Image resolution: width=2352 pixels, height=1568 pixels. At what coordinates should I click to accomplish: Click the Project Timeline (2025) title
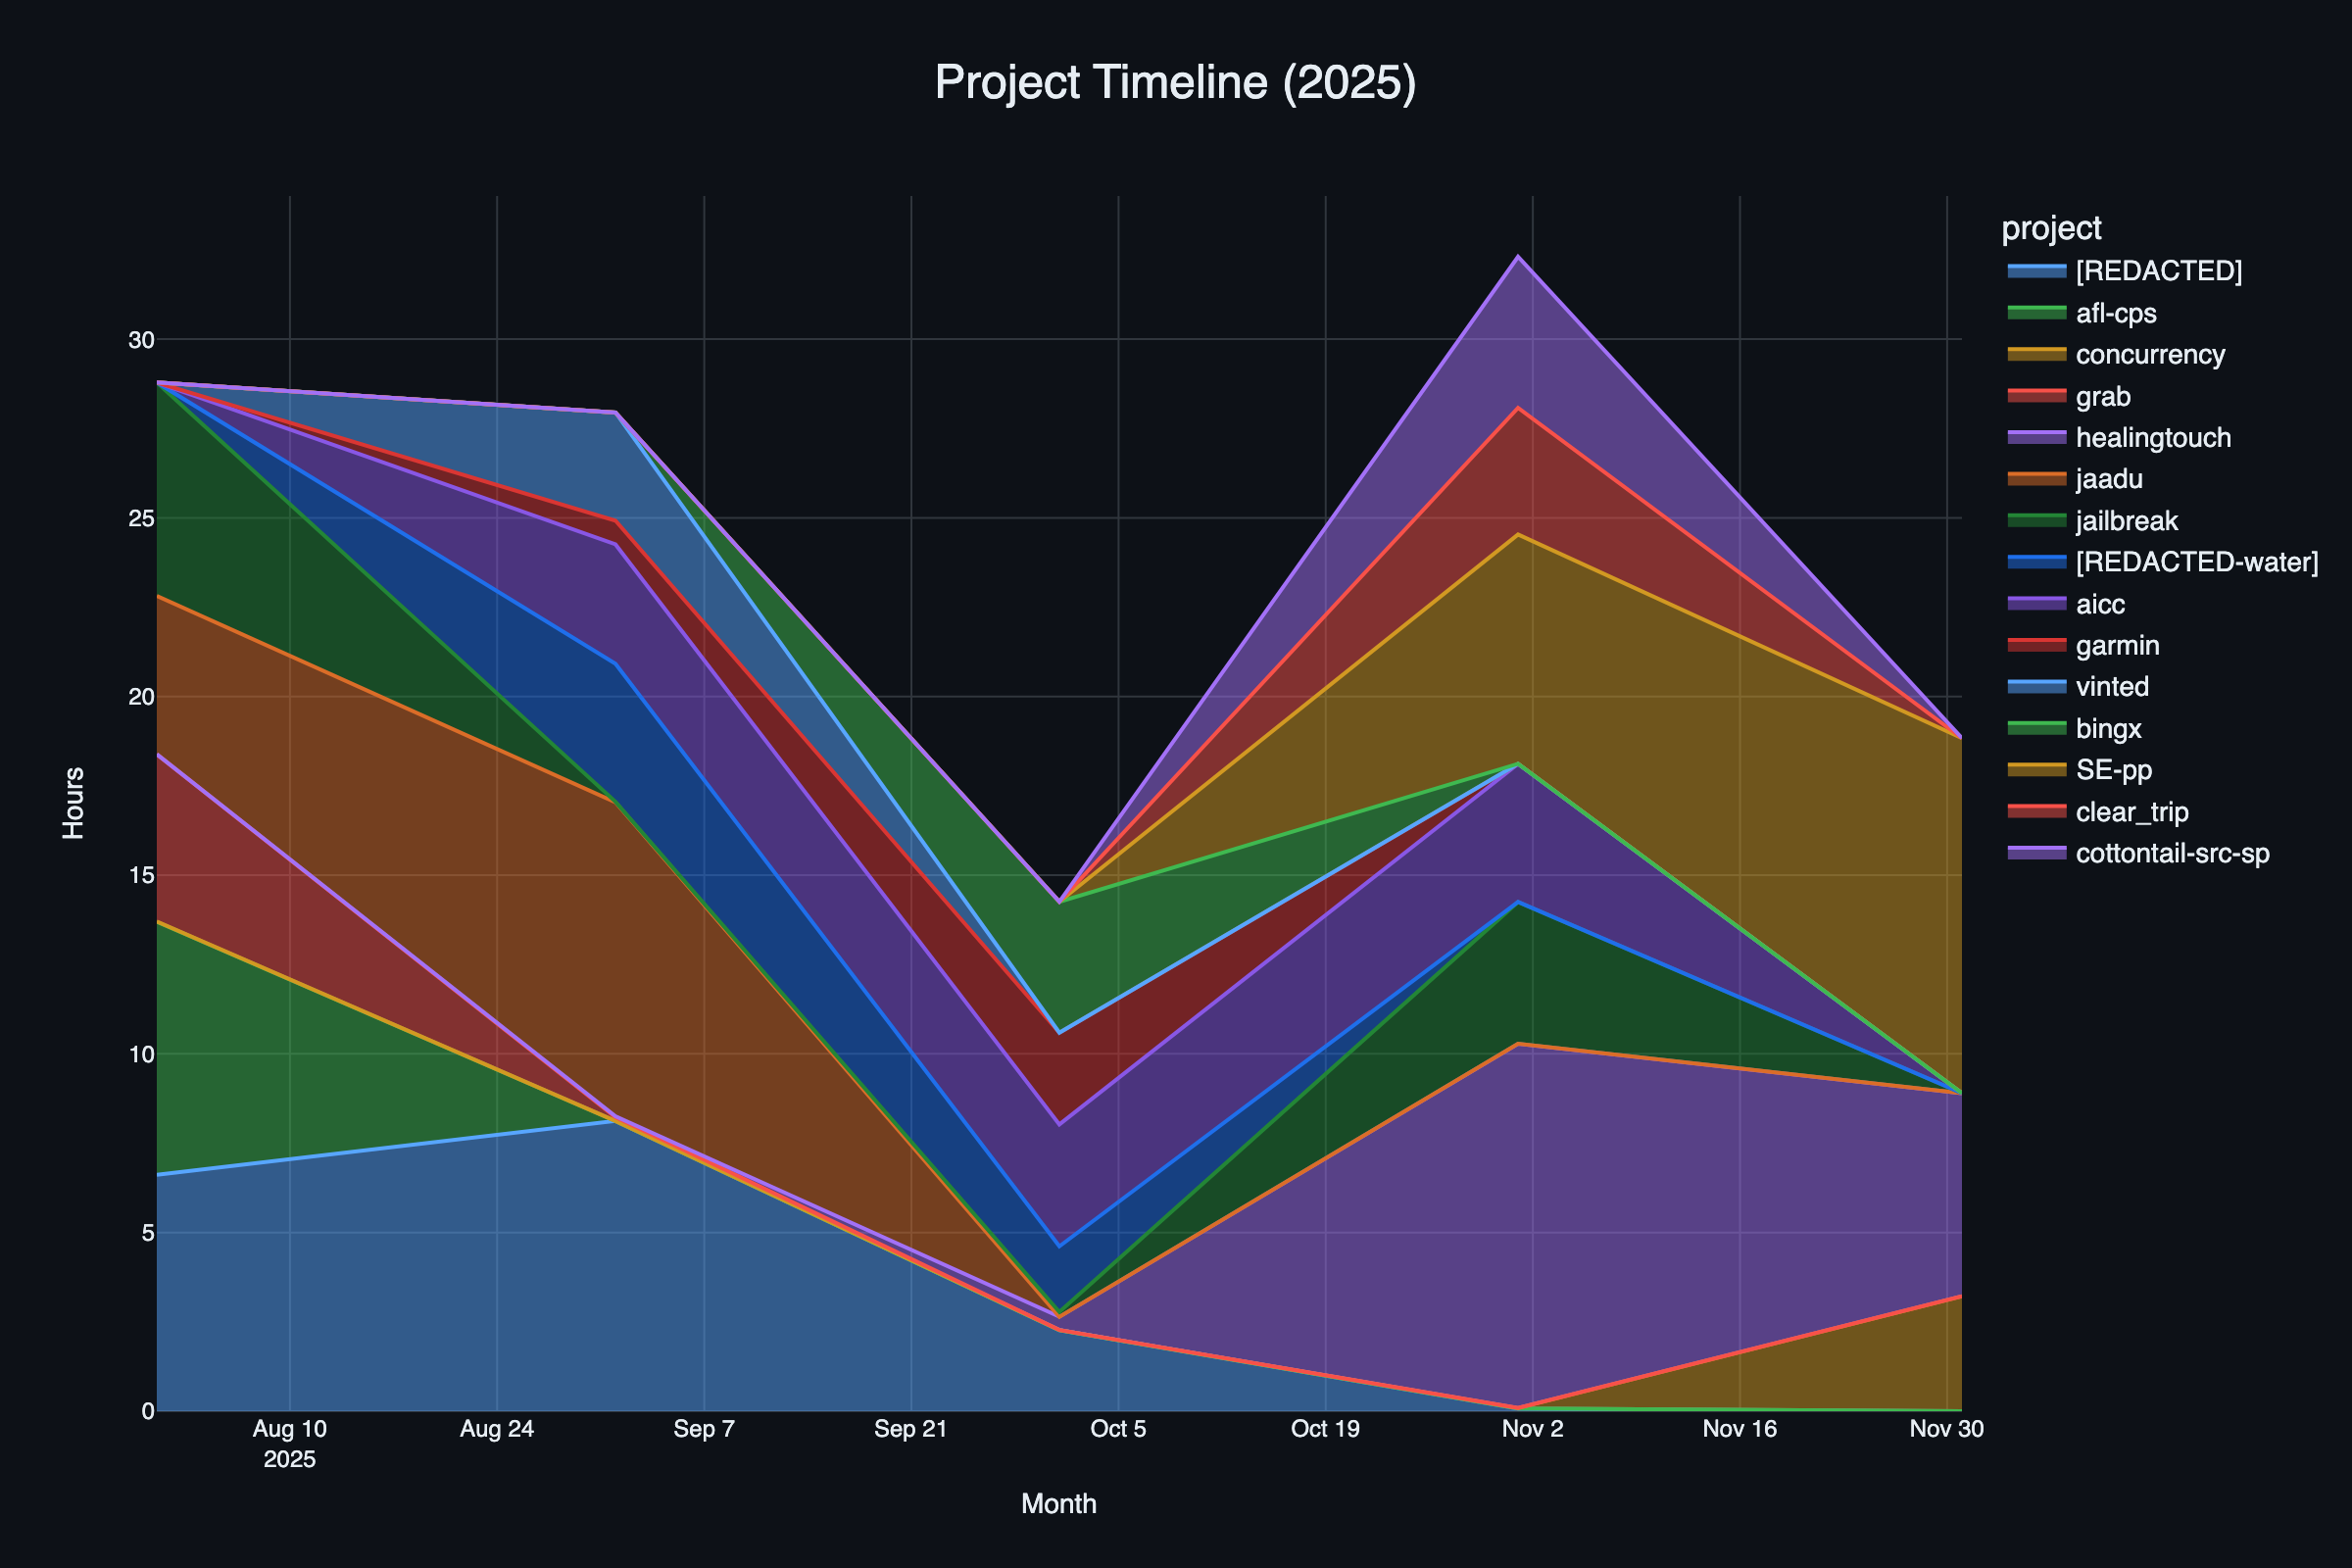[x=1175, y=82]
